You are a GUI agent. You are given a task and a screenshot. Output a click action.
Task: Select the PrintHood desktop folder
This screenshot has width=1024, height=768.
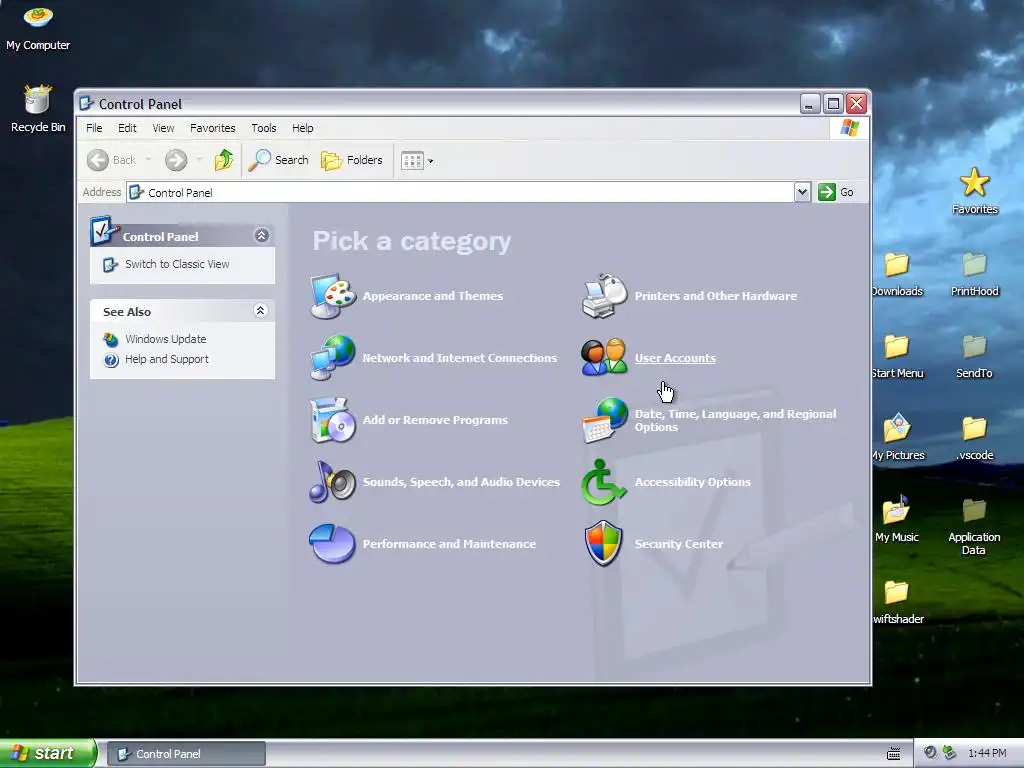coord(974,274)
